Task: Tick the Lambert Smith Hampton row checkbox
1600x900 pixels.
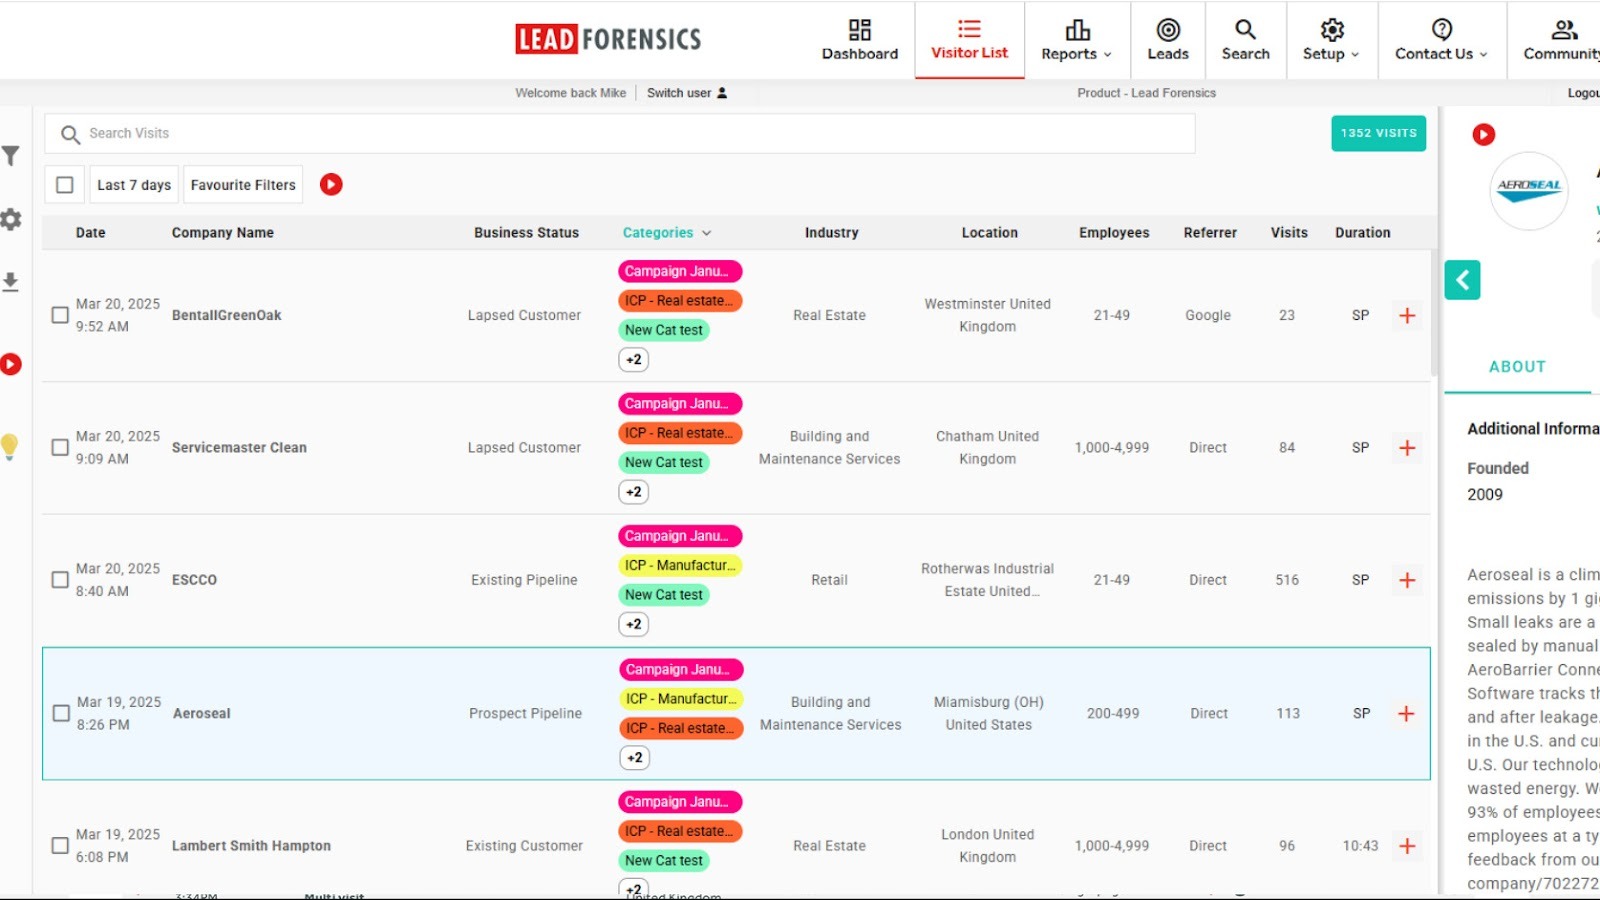Action: pos(60,846)
